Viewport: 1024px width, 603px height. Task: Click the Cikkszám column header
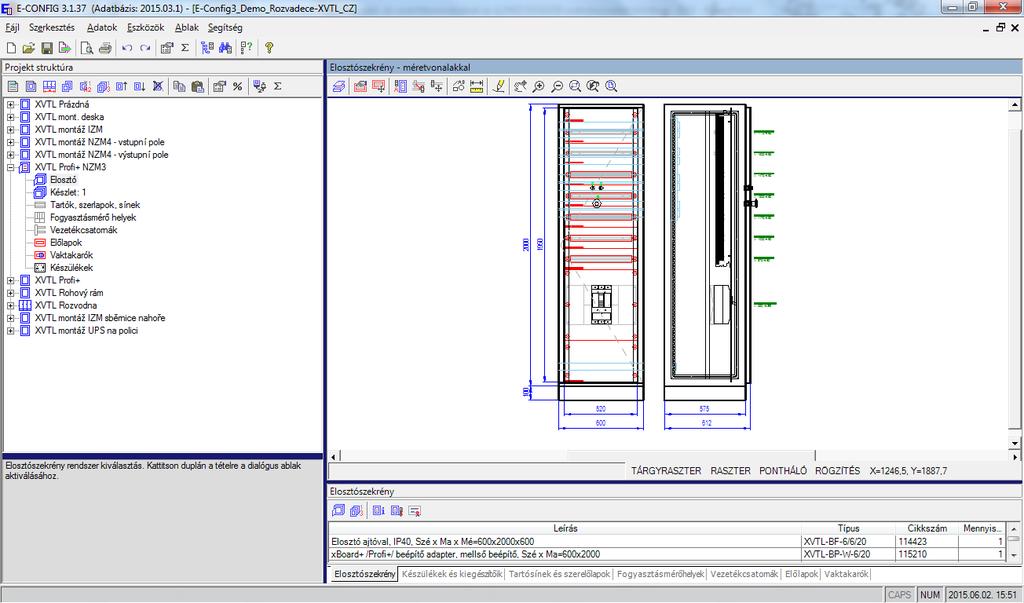point(927,528)
